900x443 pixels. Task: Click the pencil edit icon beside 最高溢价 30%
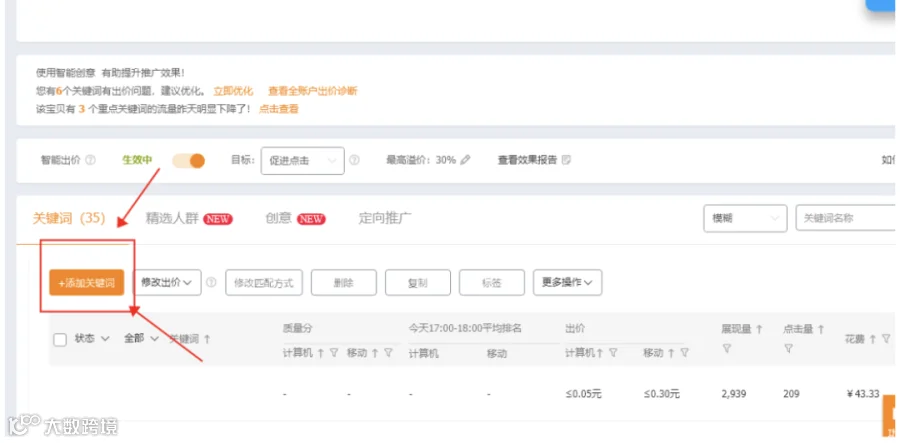click(465, 160)
